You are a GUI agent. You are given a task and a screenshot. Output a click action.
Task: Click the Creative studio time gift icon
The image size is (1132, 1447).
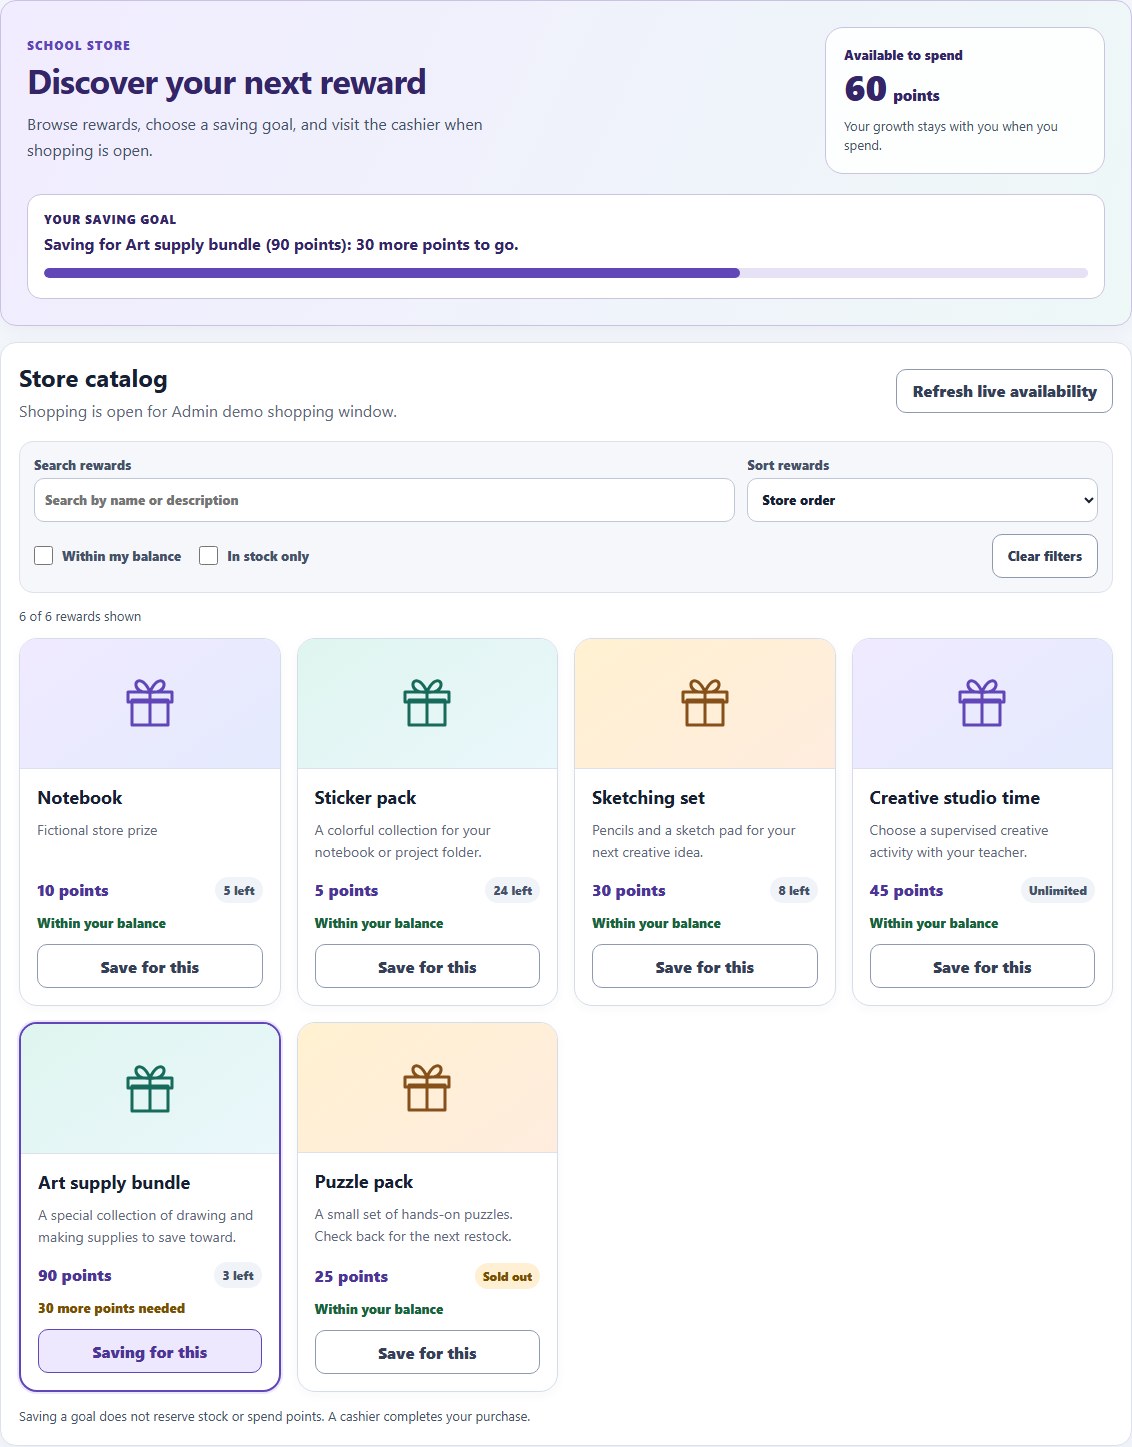982,703
